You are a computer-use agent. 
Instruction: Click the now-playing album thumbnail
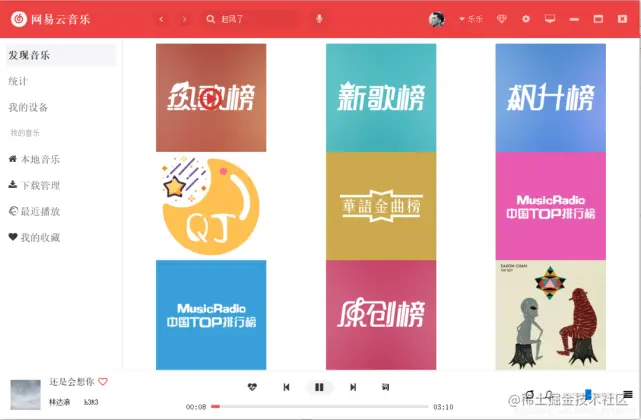coord(26,395)
